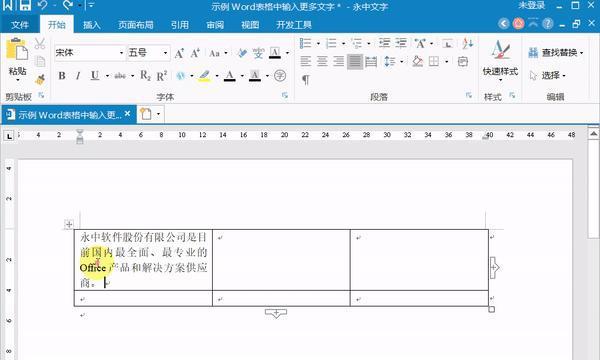The width and height of the screenshot is (600, 360).
Task: Click the add-column handle right of the table
Action: pos(494,267)
